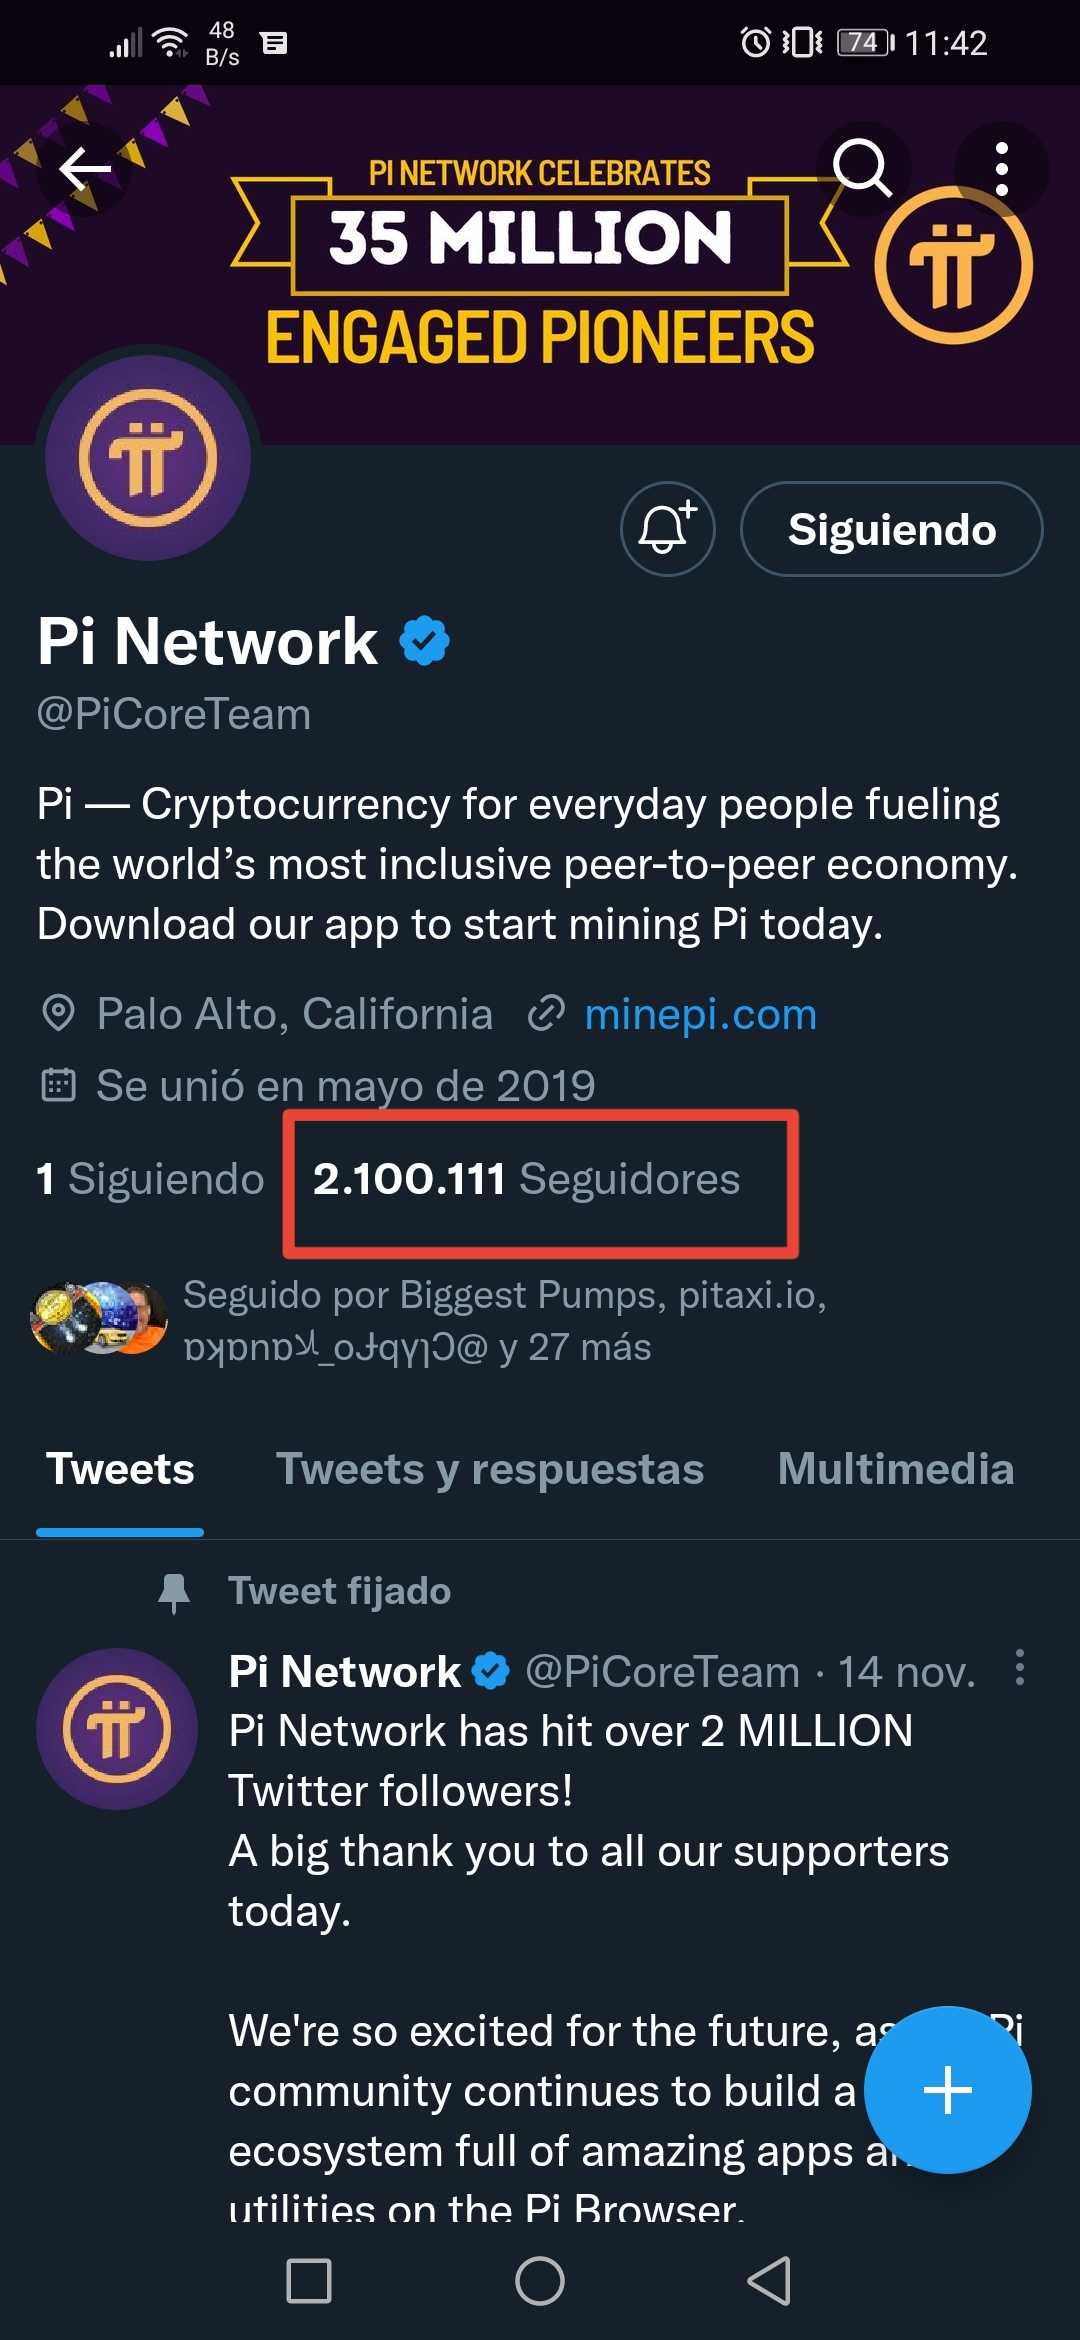This screenshot has width=1080, height=2340.
Task: Tap the back arrow icon
Action: [x=85, y=168]
